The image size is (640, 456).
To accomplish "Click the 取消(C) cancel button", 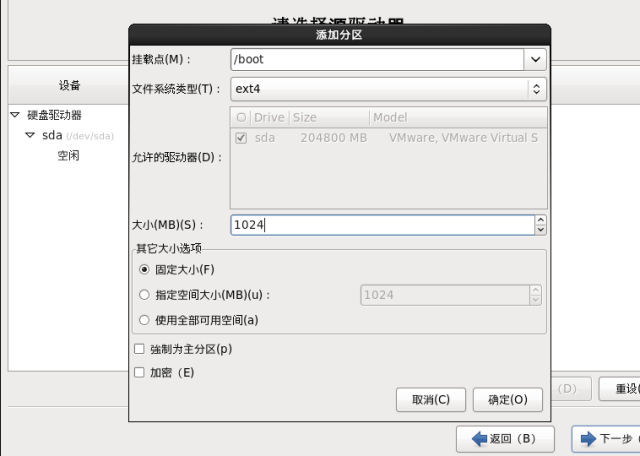I will (x=431, y=400).
